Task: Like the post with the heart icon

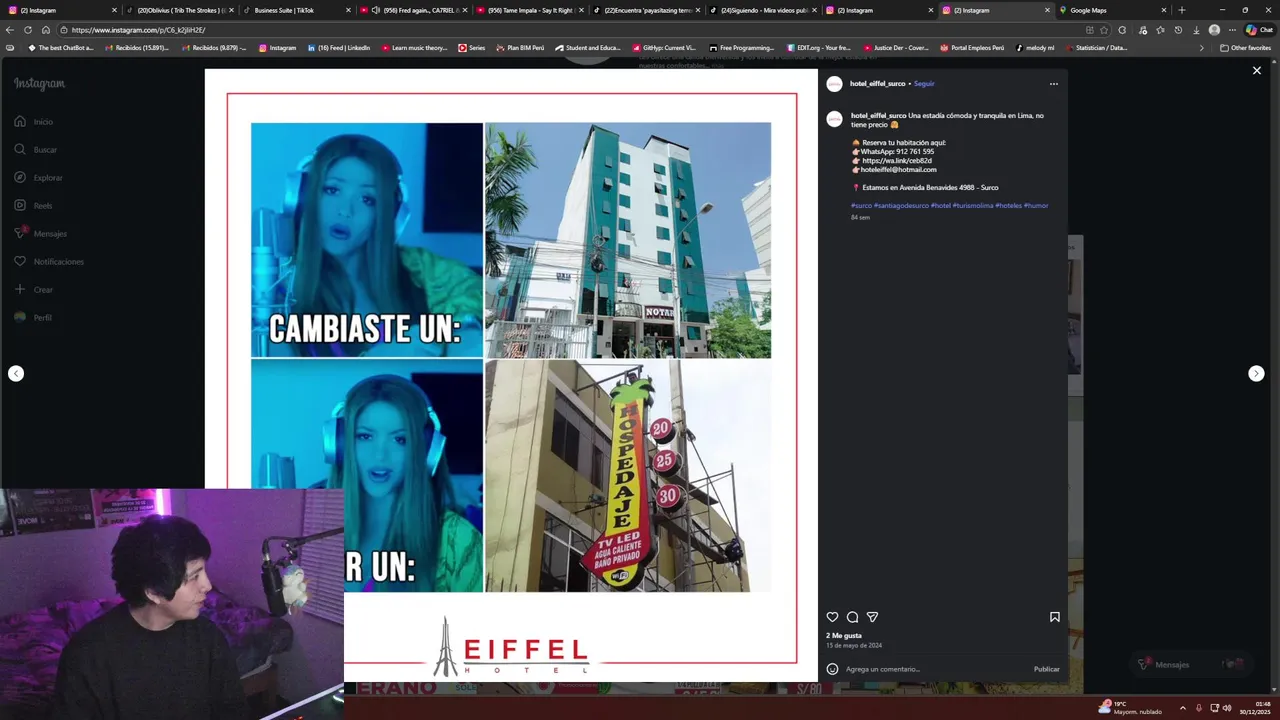Action: (832, 617)
